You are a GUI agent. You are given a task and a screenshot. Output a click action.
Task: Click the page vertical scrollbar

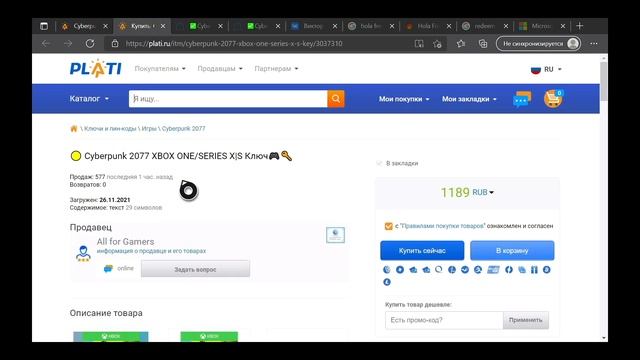pyautogui.click(x=604, y=82)
